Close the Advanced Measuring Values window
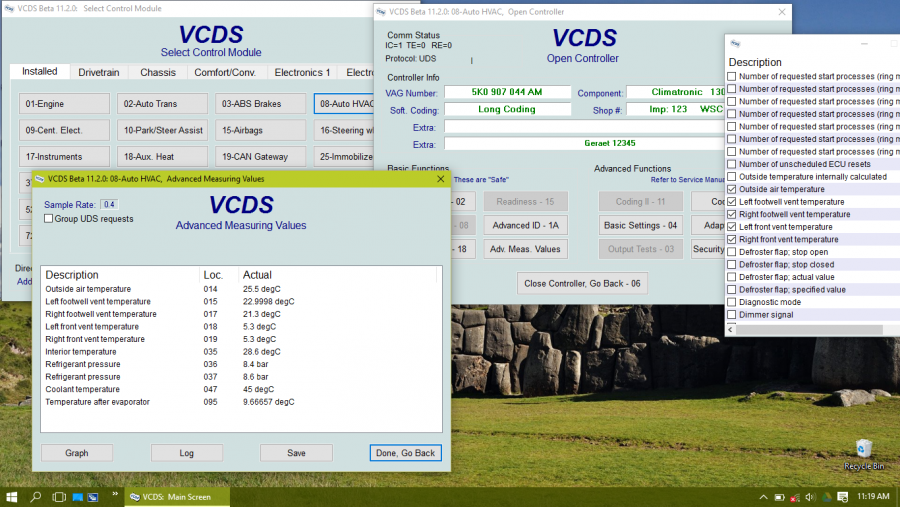This screenshot has height=507, width=900. point(440,179)
